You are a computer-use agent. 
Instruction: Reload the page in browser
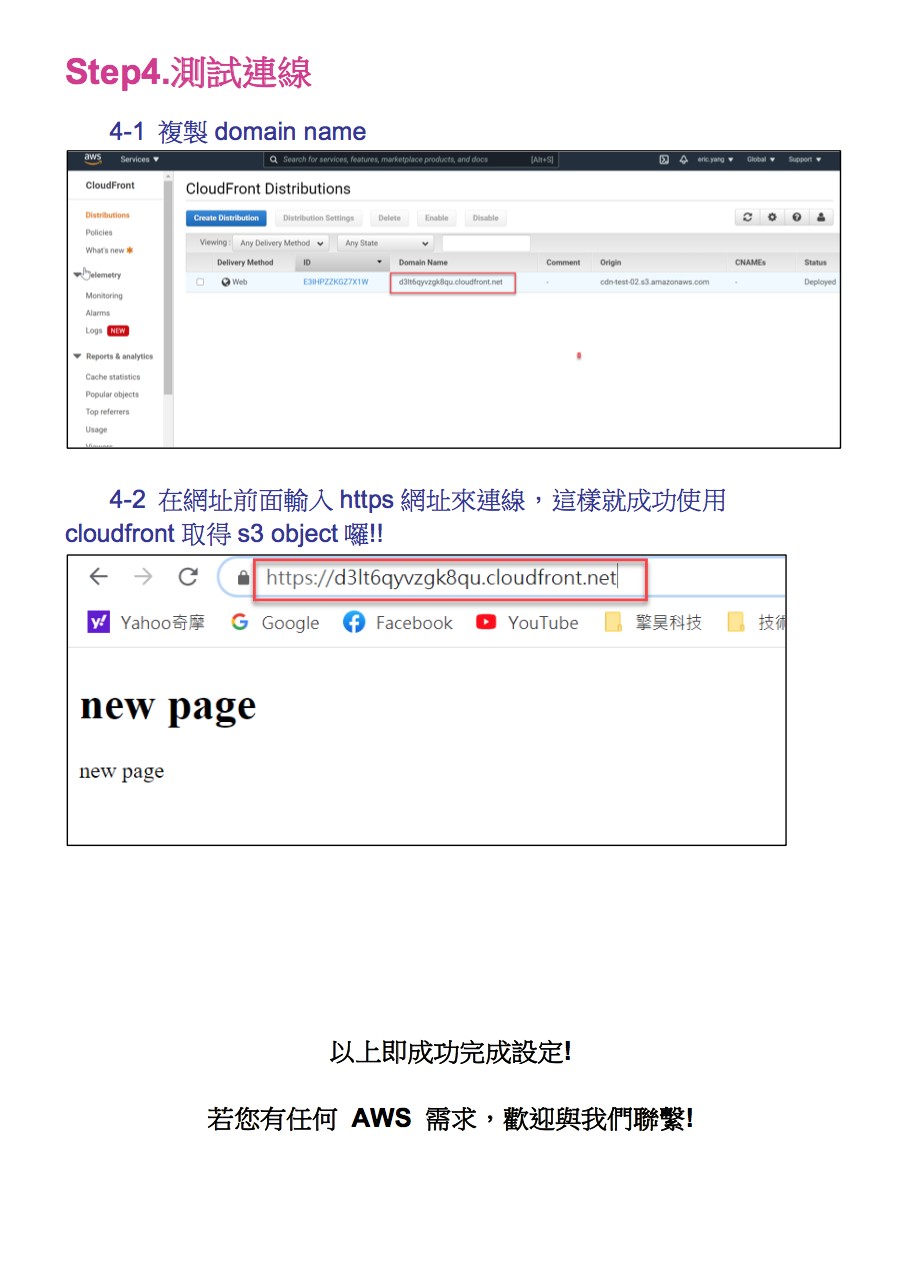coord(188,577)
